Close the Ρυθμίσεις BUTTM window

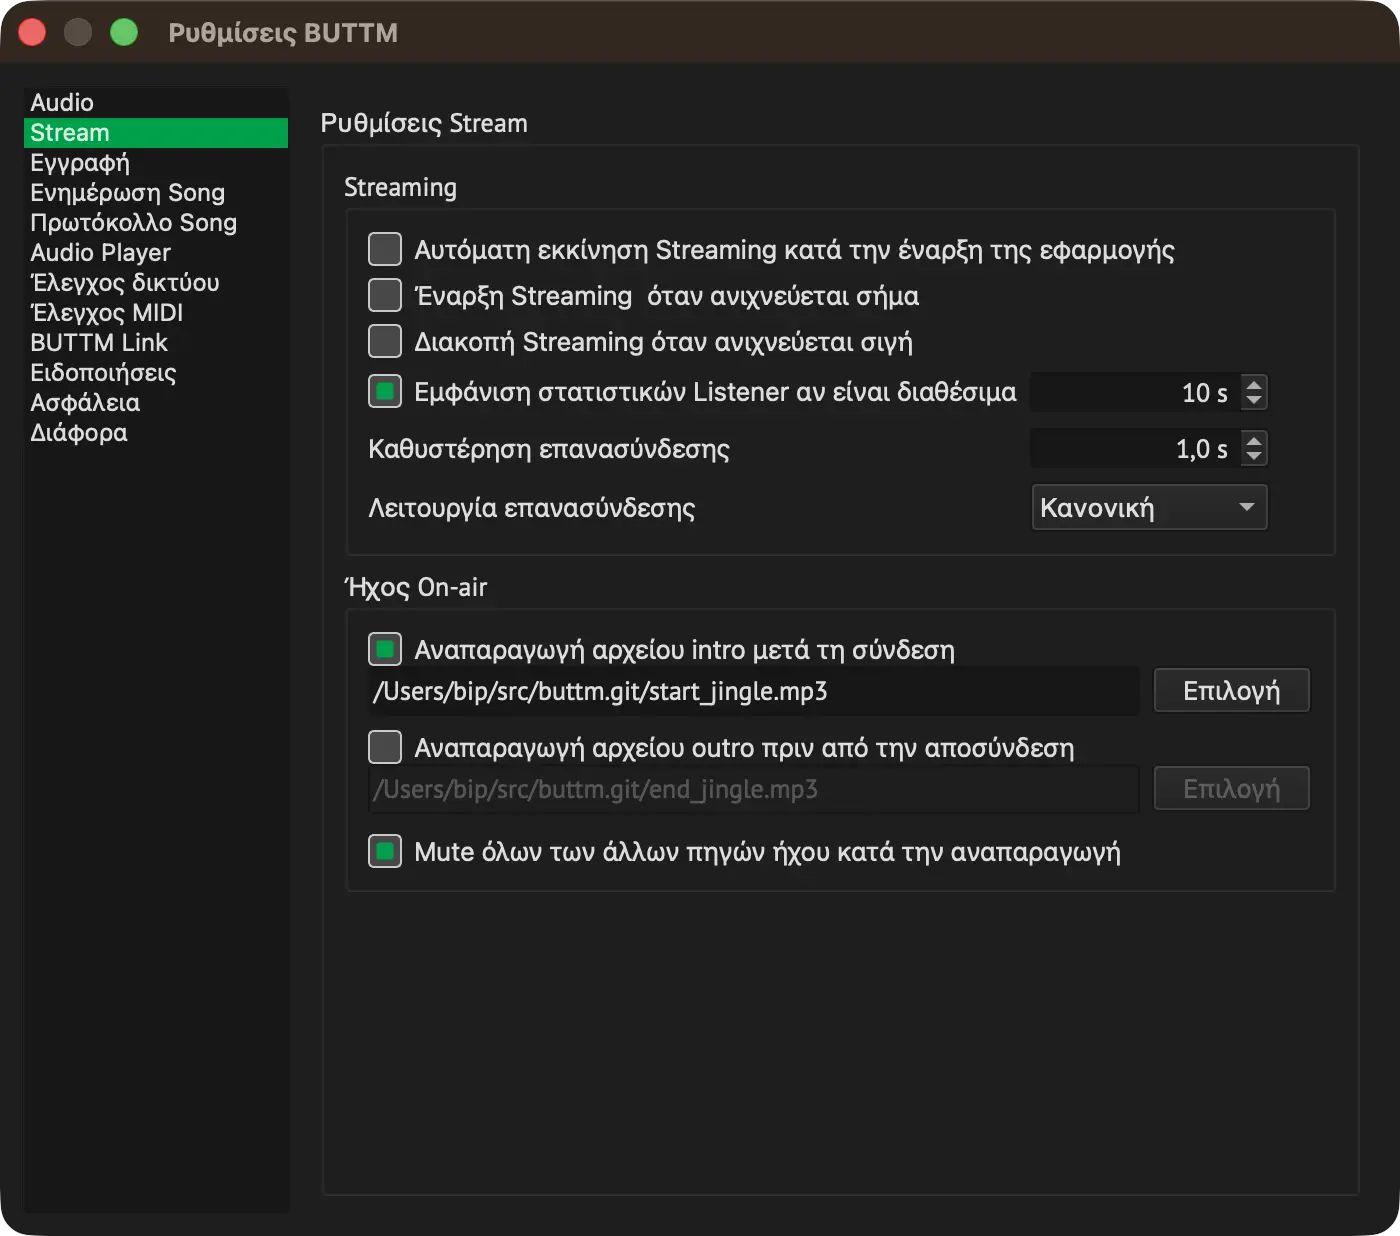32,32
